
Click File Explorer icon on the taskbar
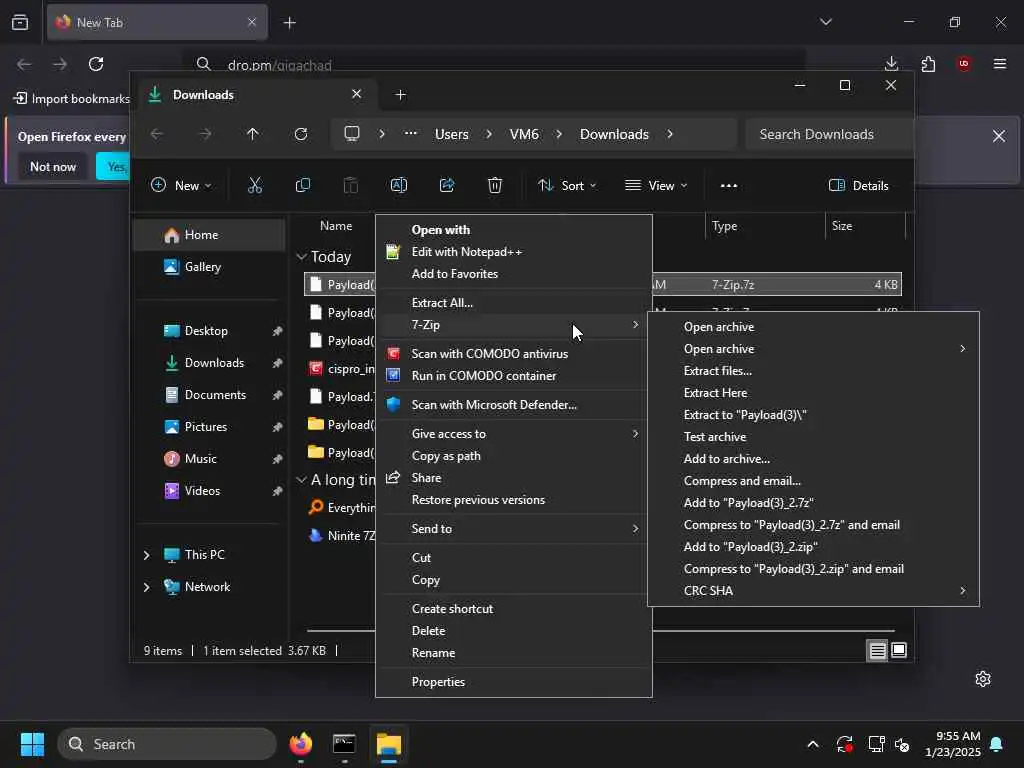pyautogui.click(x=389, y=744)
